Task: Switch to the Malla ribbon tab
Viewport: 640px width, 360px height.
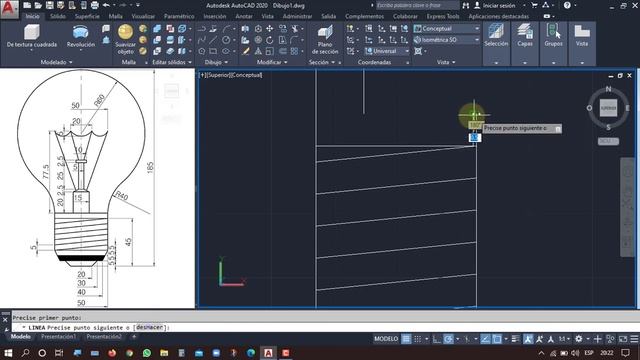Action: (116, 16)
